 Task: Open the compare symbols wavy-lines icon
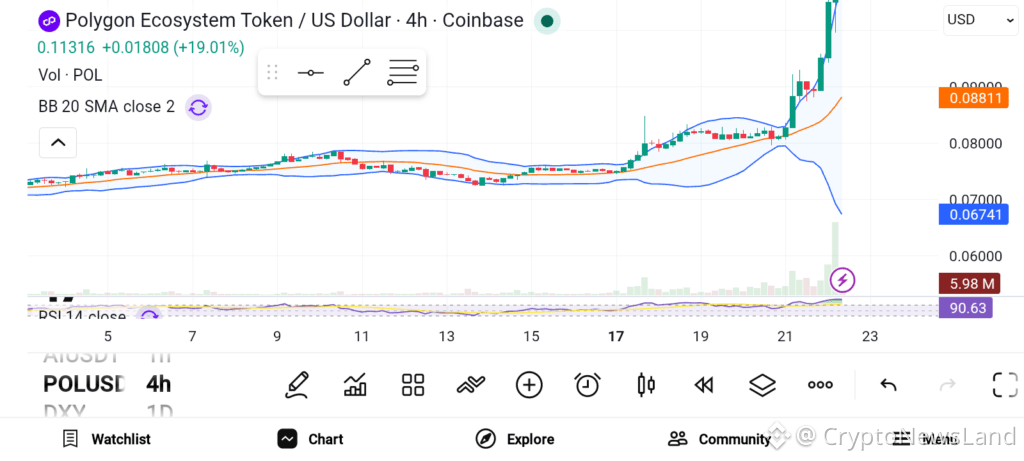pos(471,385)
